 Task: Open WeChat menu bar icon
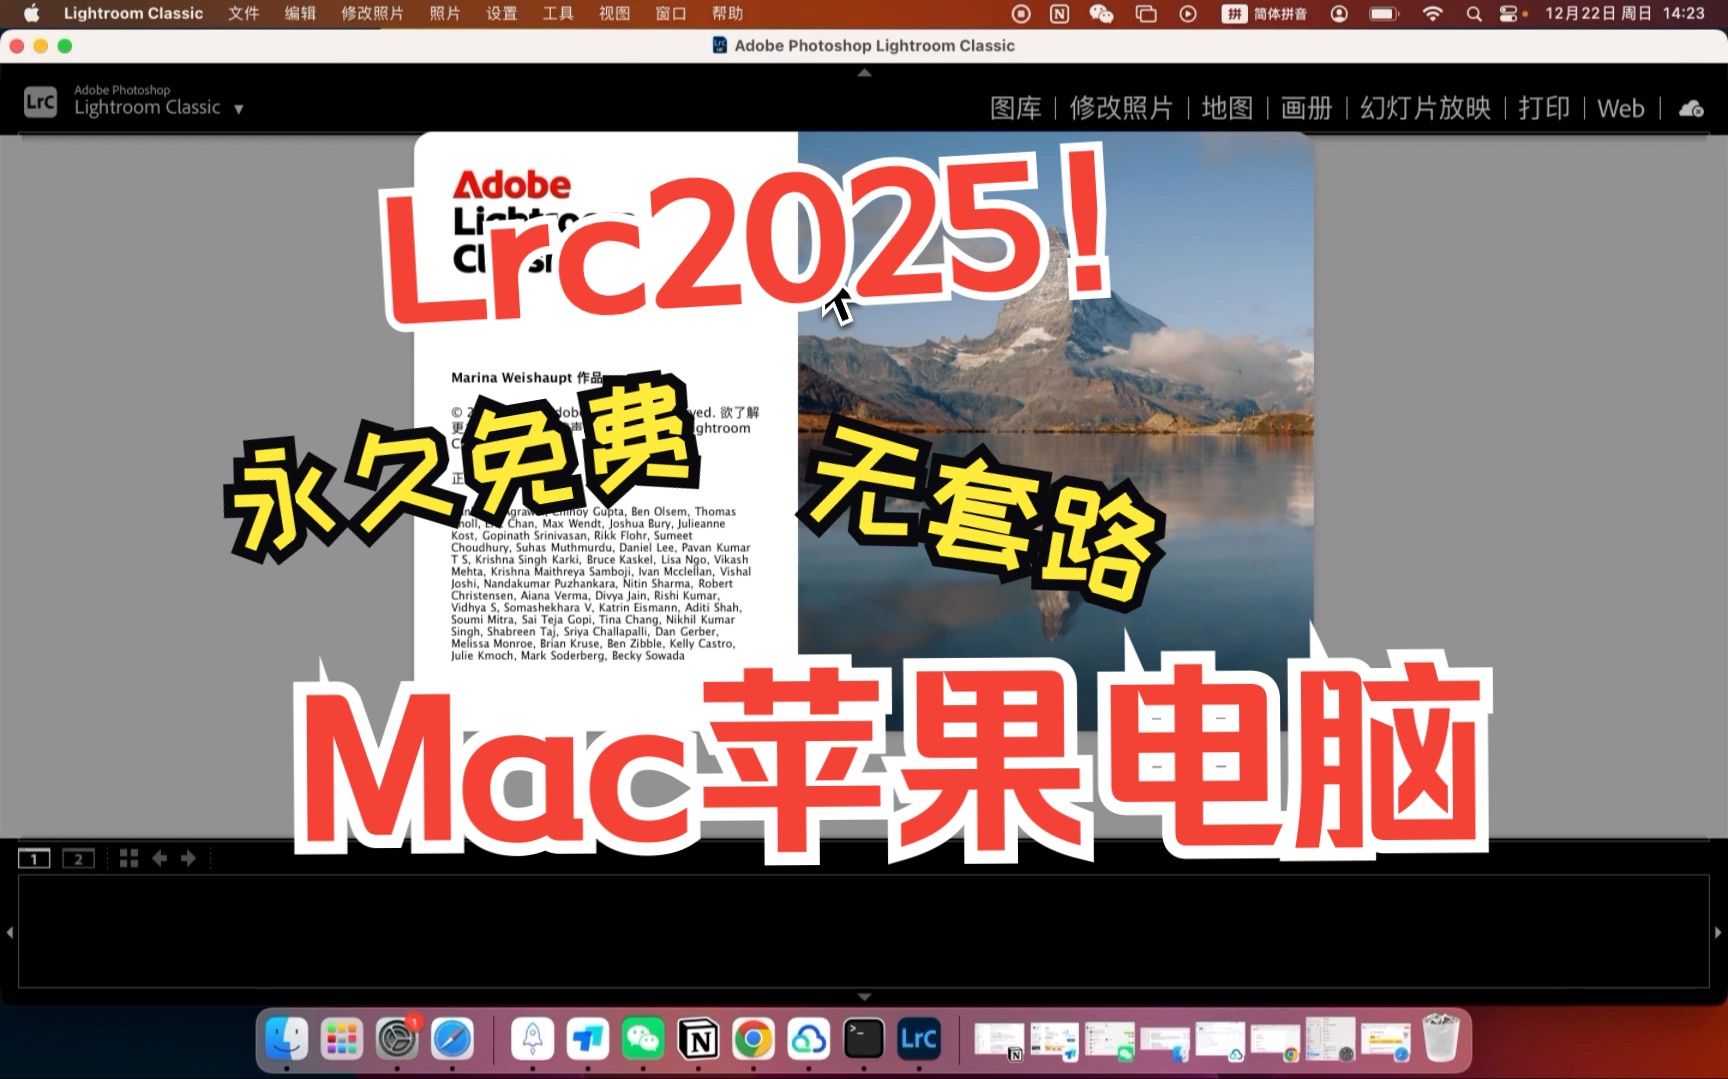pyautogui.click(x=1101, y=13)
